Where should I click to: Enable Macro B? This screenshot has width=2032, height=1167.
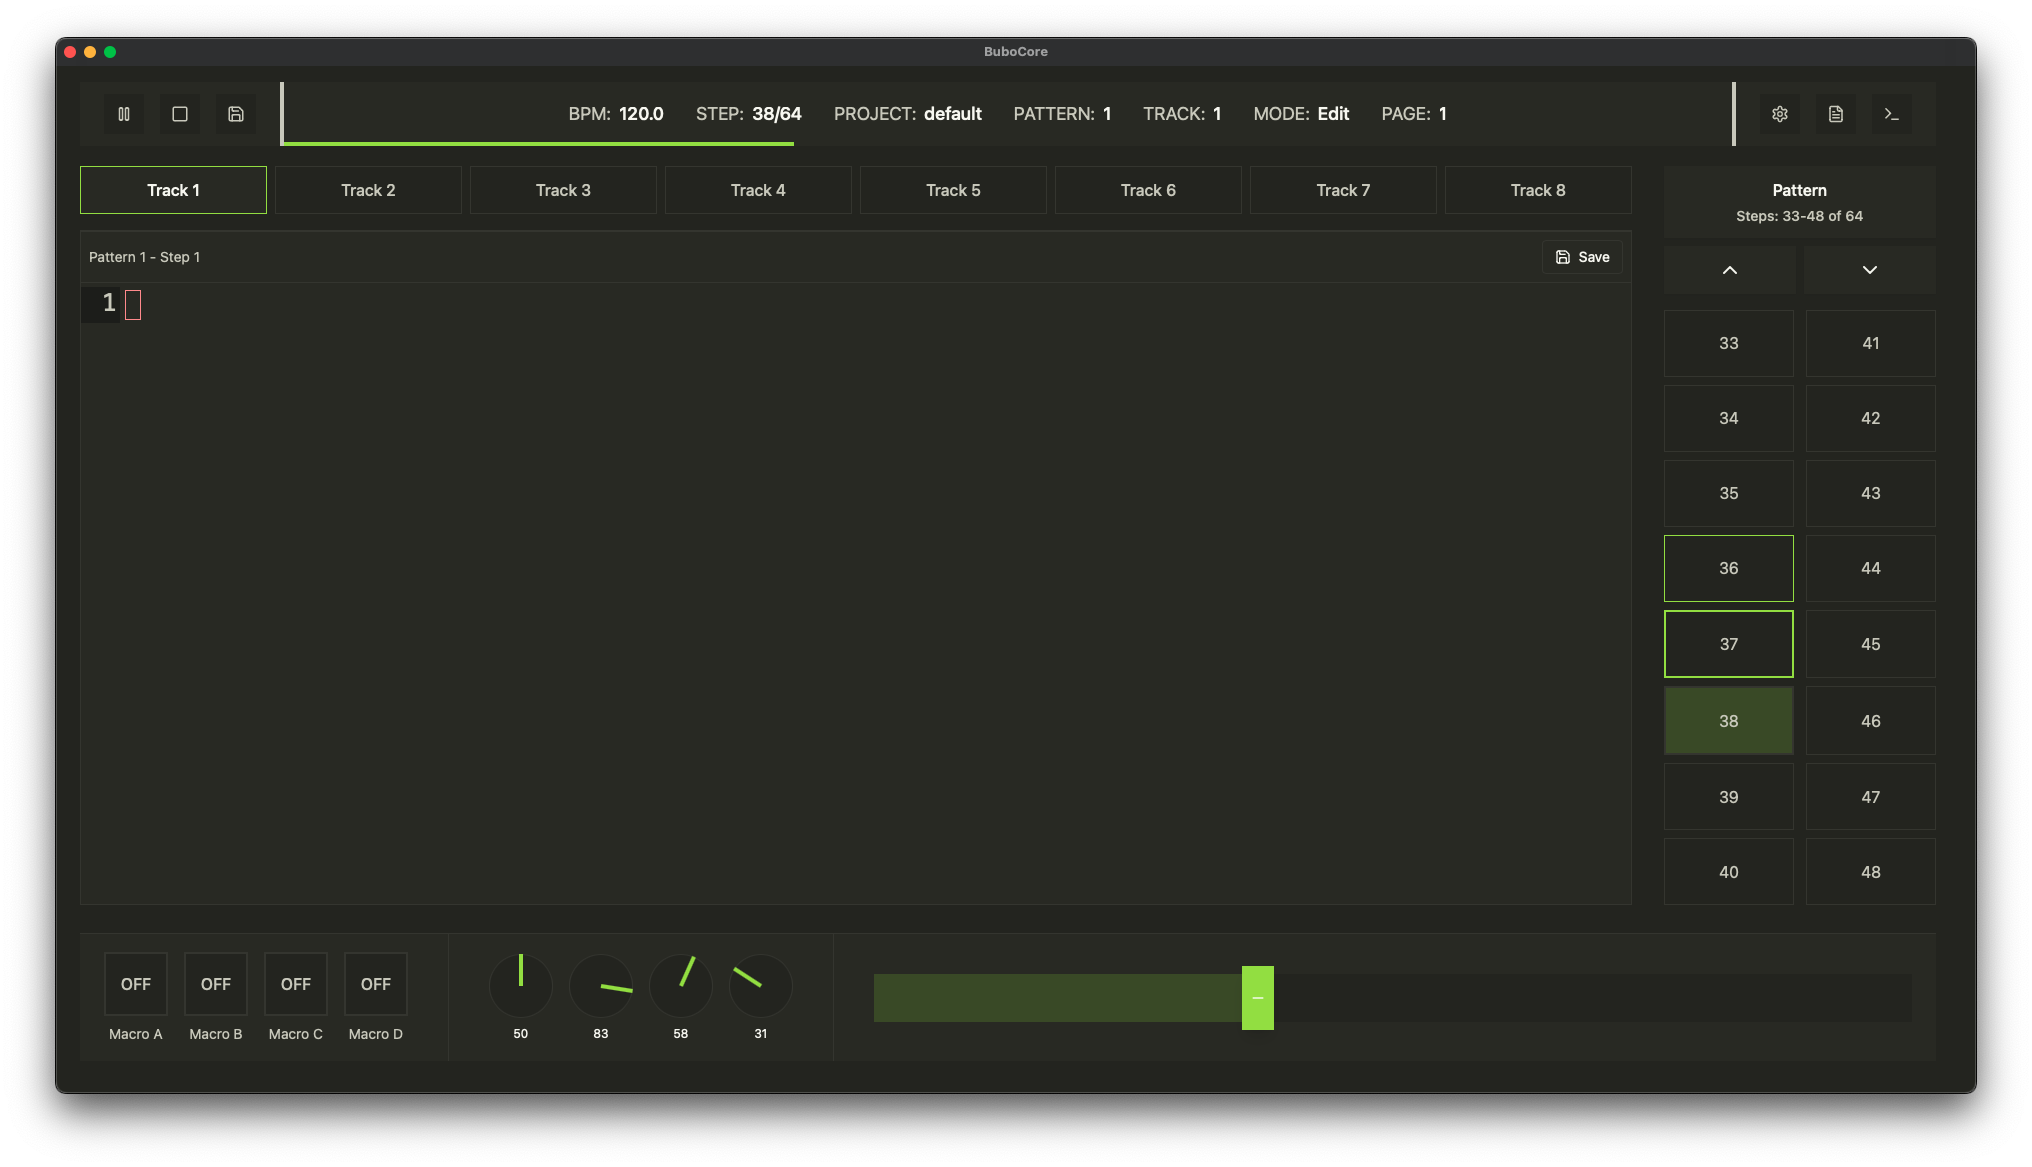point(215,983)
